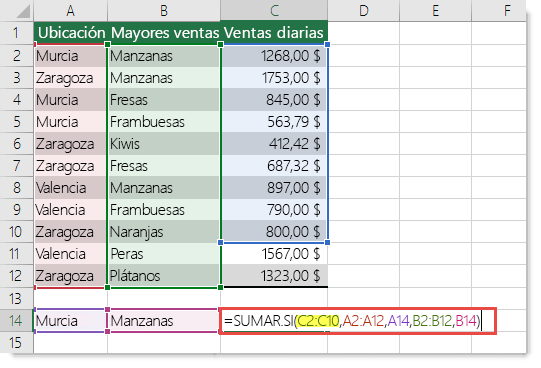Select column B header
The image size is (541, 368).
[164, 10]
